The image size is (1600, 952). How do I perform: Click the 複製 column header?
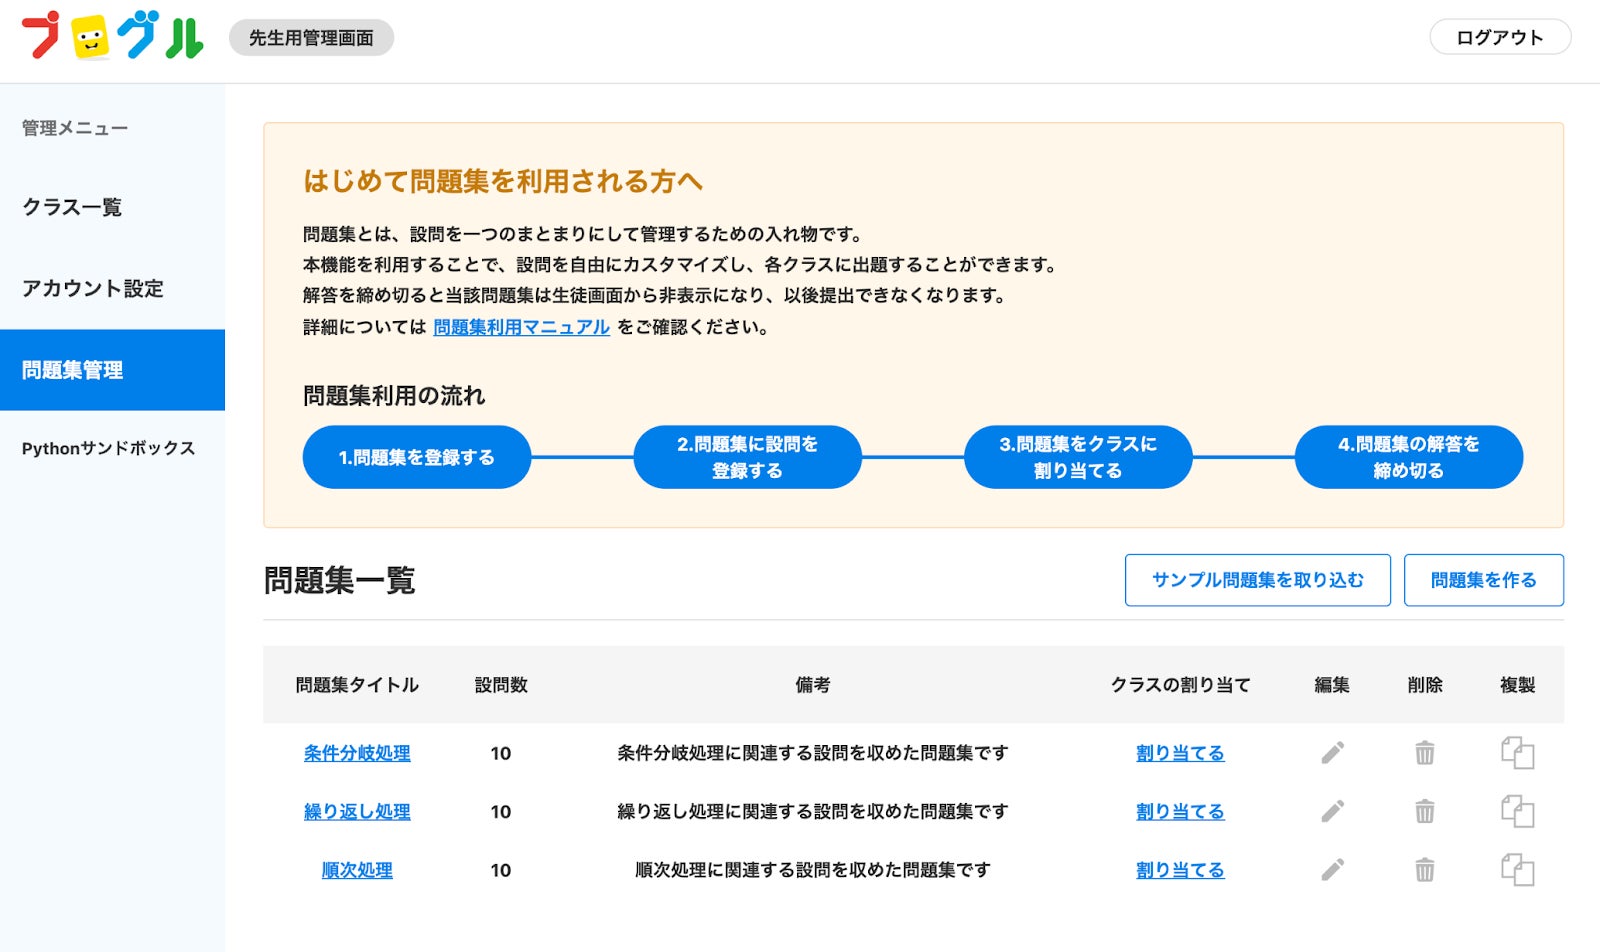(1517, 685)
